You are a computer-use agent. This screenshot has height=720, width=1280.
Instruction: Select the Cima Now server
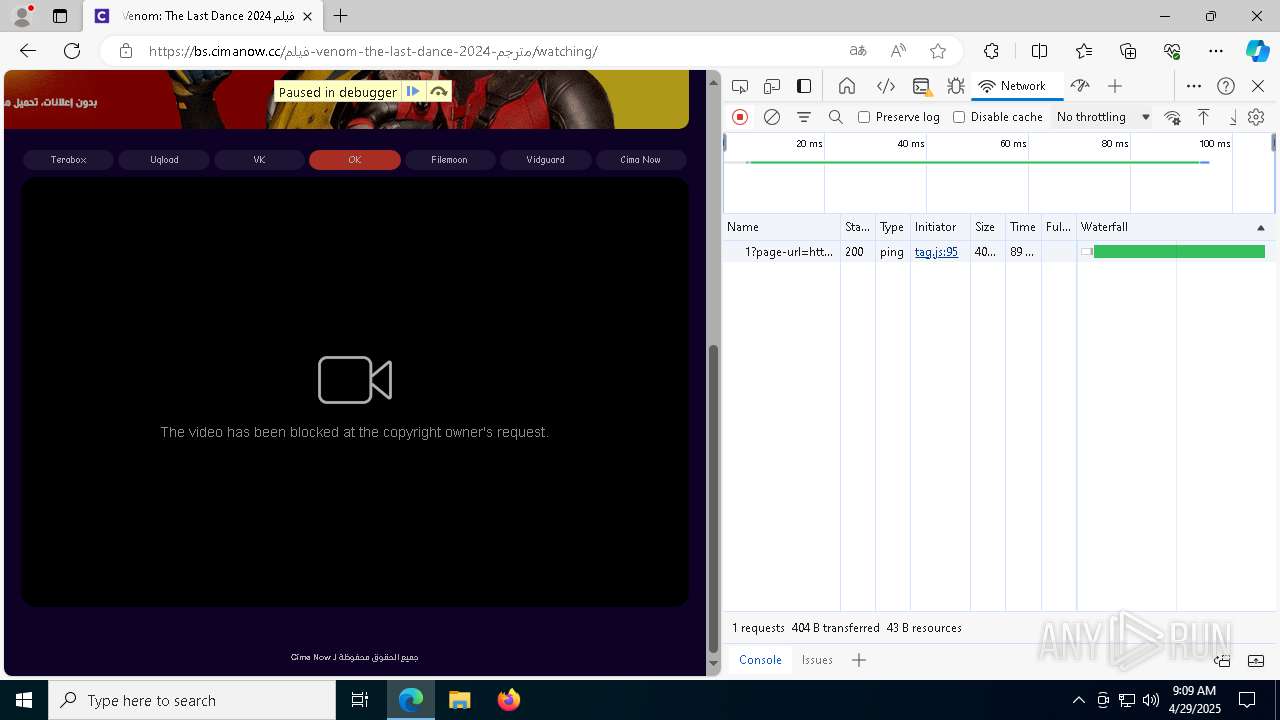click(641, 160)
